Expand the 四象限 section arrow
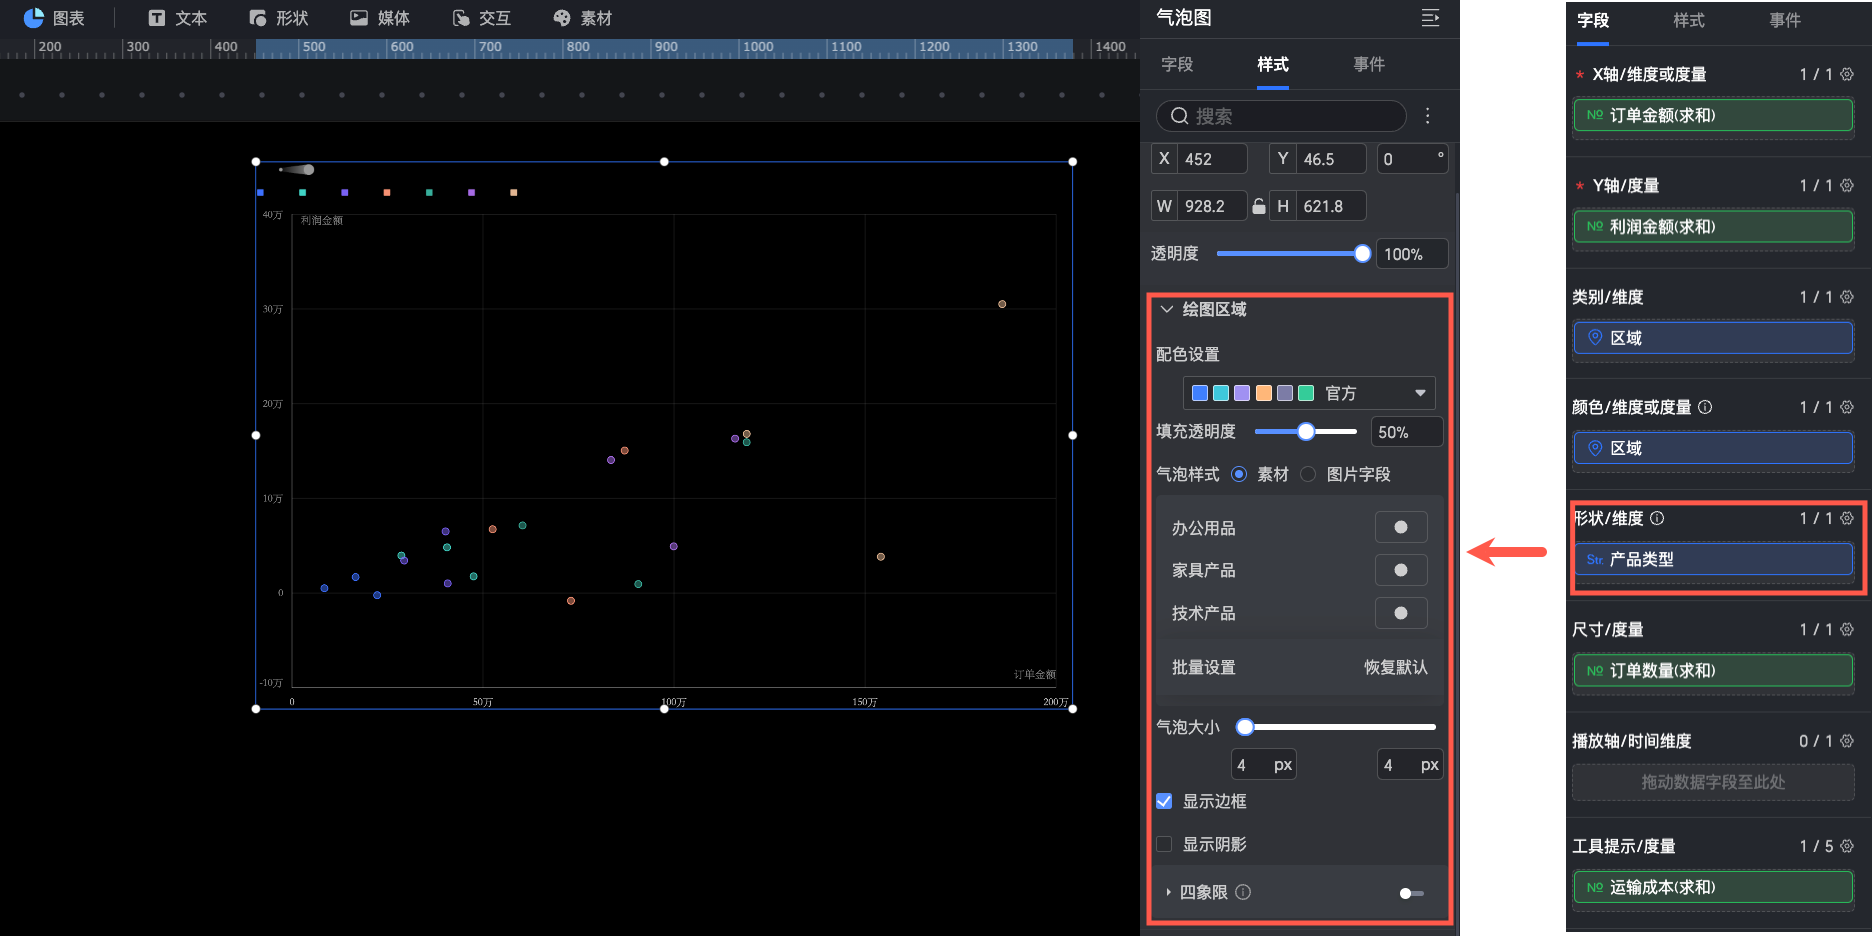Image resolution: width=1872 pixels, height=936 pixels. pyautogui.click(x=1168, y=892)
